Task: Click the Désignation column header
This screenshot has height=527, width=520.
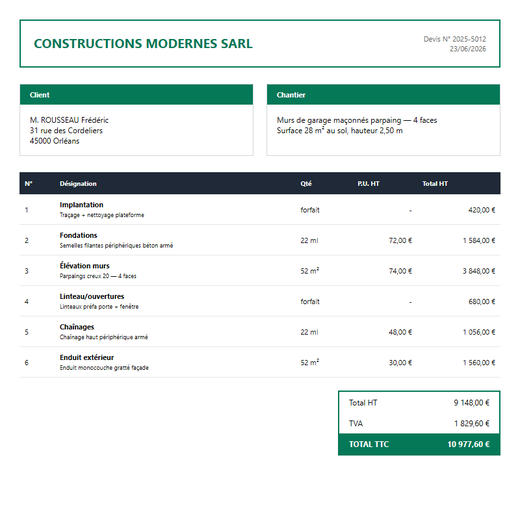Action: click(x=78, y=184)
